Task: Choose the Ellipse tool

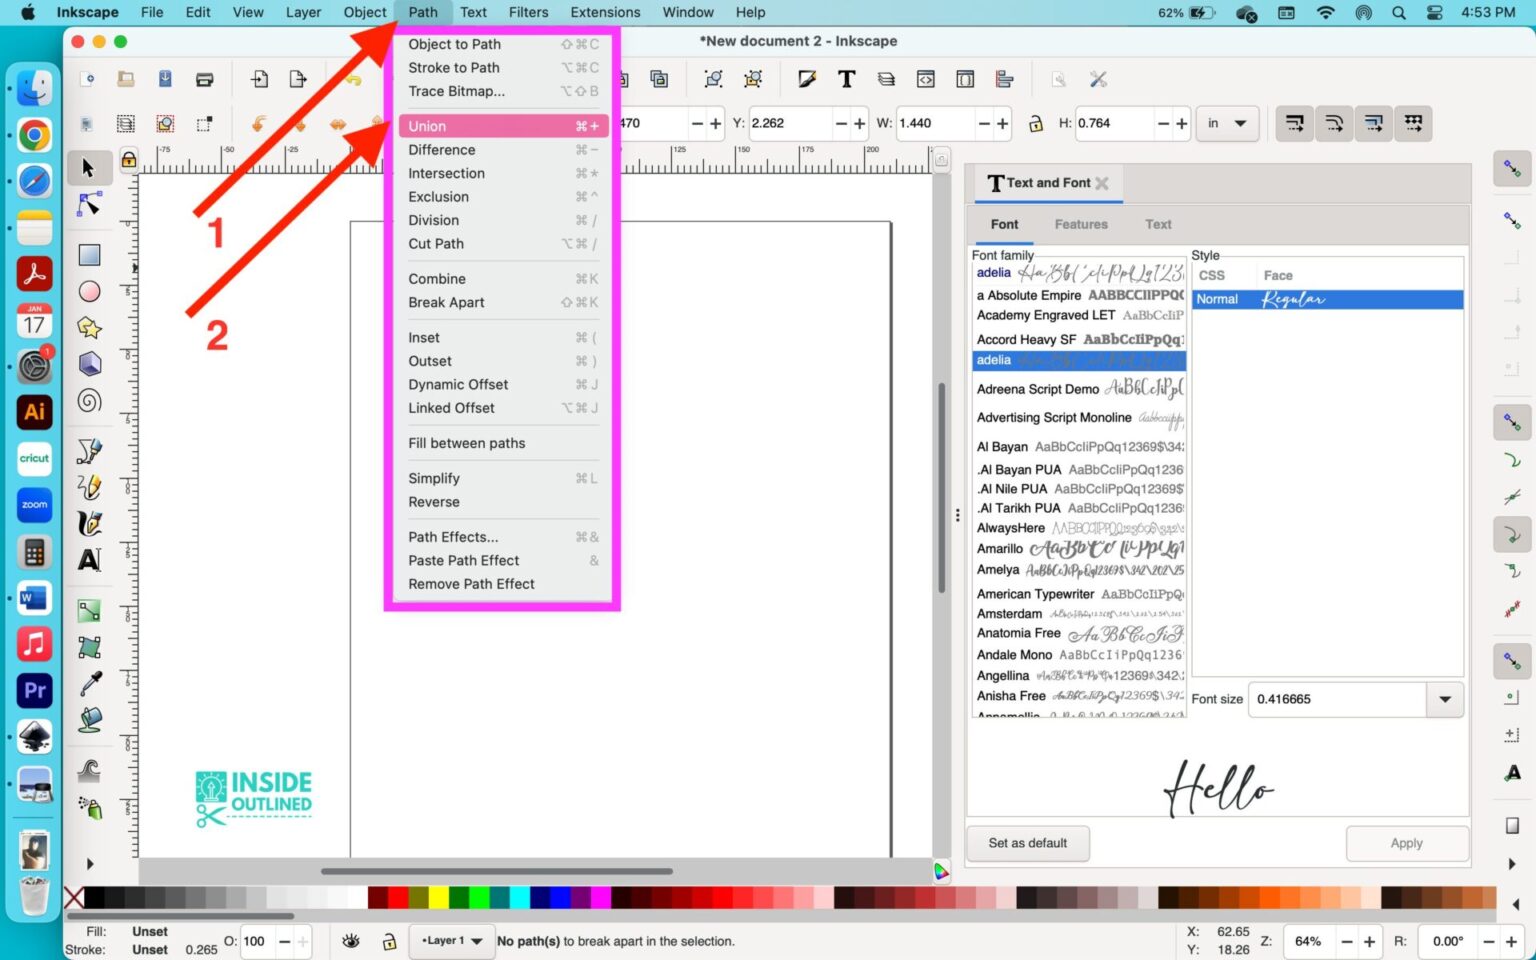Action: pos(88,291)
